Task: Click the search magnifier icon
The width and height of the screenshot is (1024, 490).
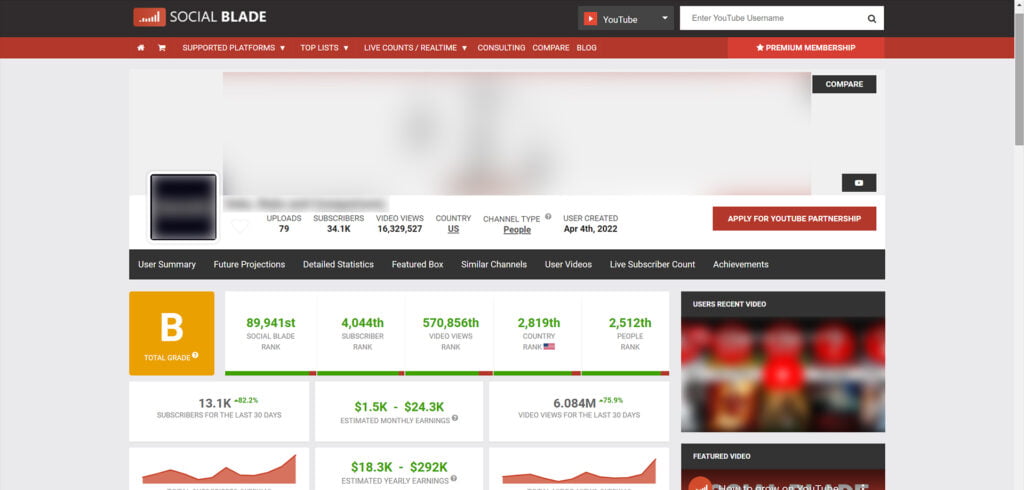Action: pos(871,18)
